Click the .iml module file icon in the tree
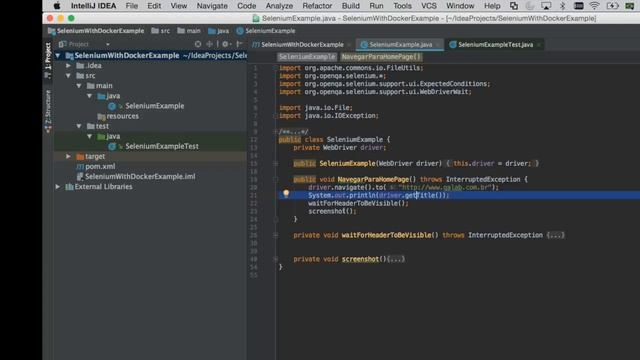 pos(80,176)
